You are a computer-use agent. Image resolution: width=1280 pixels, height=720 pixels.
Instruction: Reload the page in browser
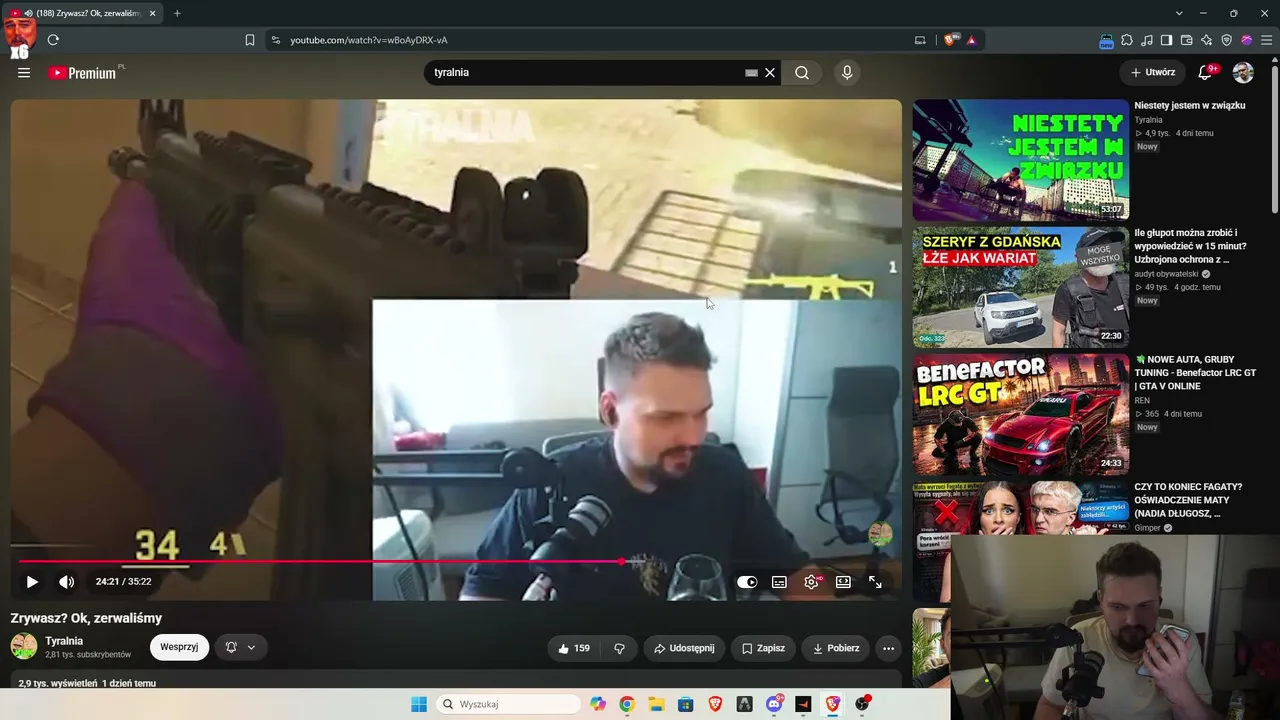click(53, 40)
